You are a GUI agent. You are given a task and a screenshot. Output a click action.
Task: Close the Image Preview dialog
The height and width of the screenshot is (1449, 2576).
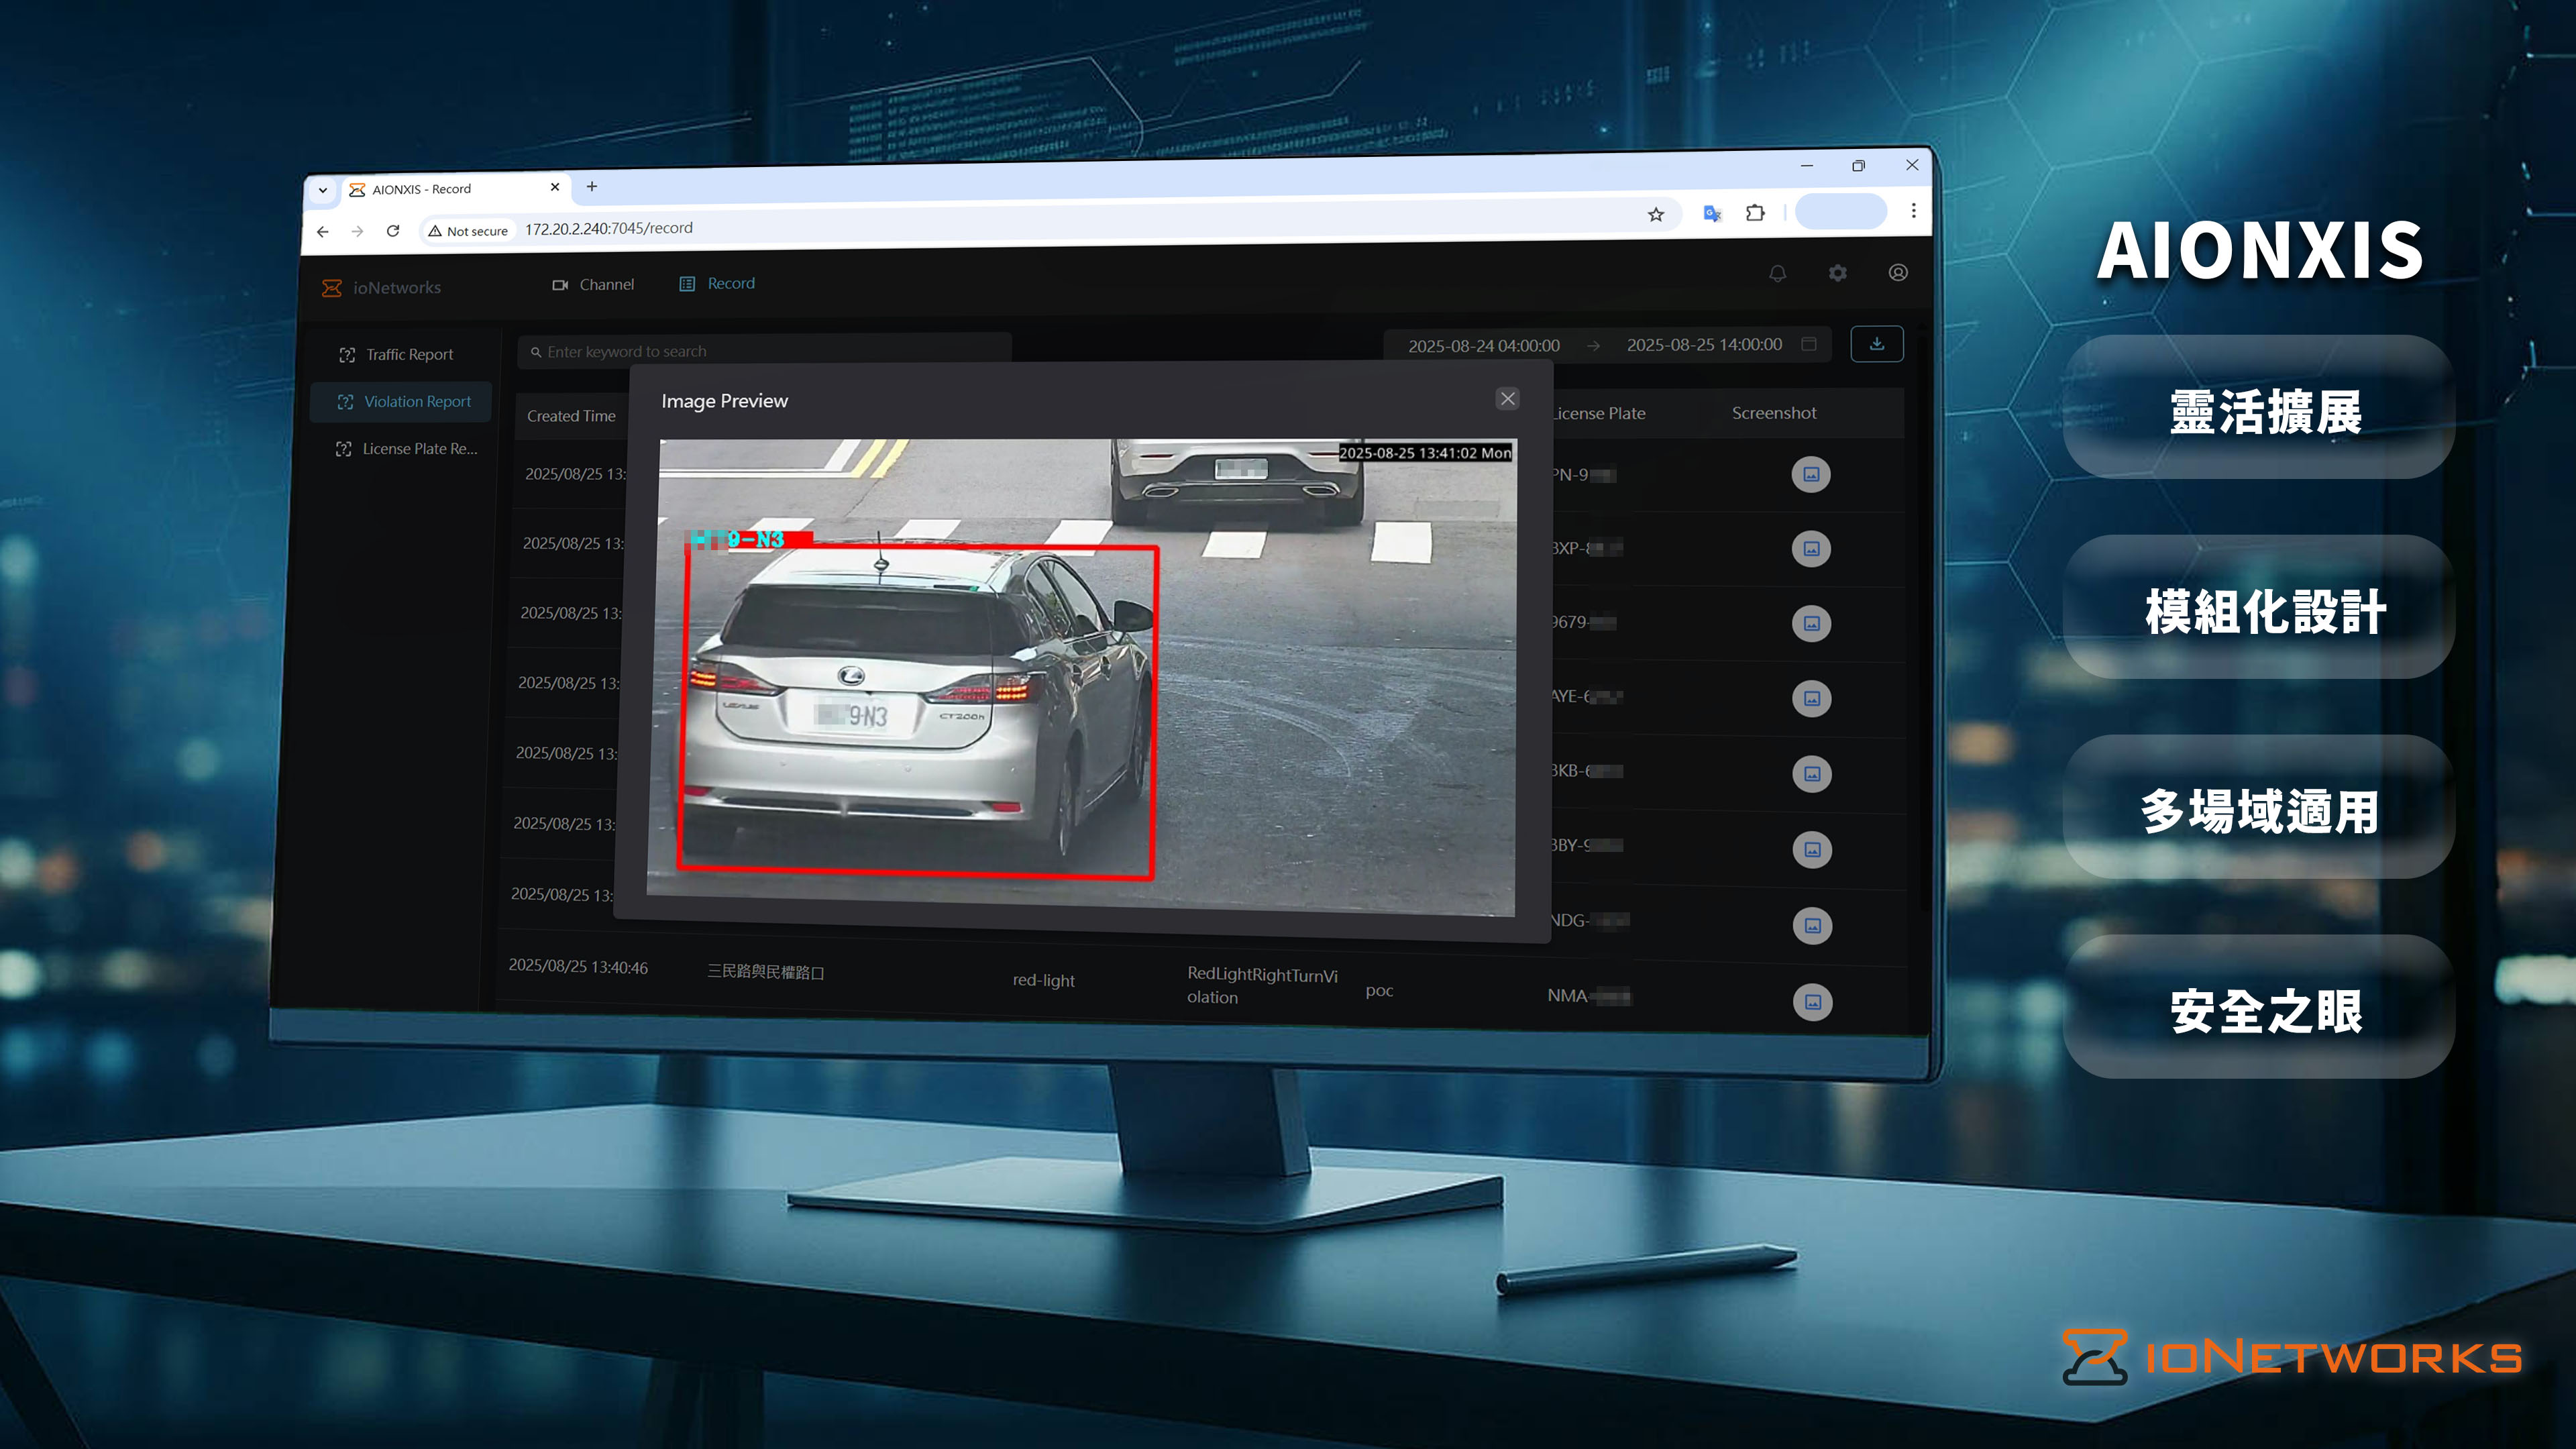(x=1507, y=399)
